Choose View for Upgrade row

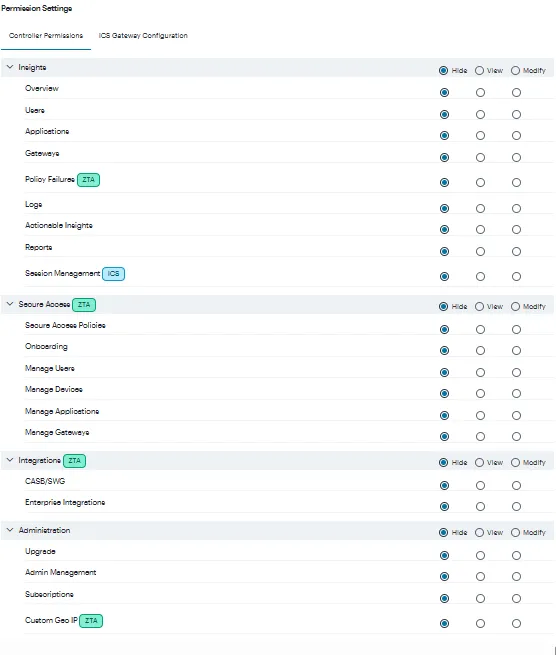coord(480,556)
